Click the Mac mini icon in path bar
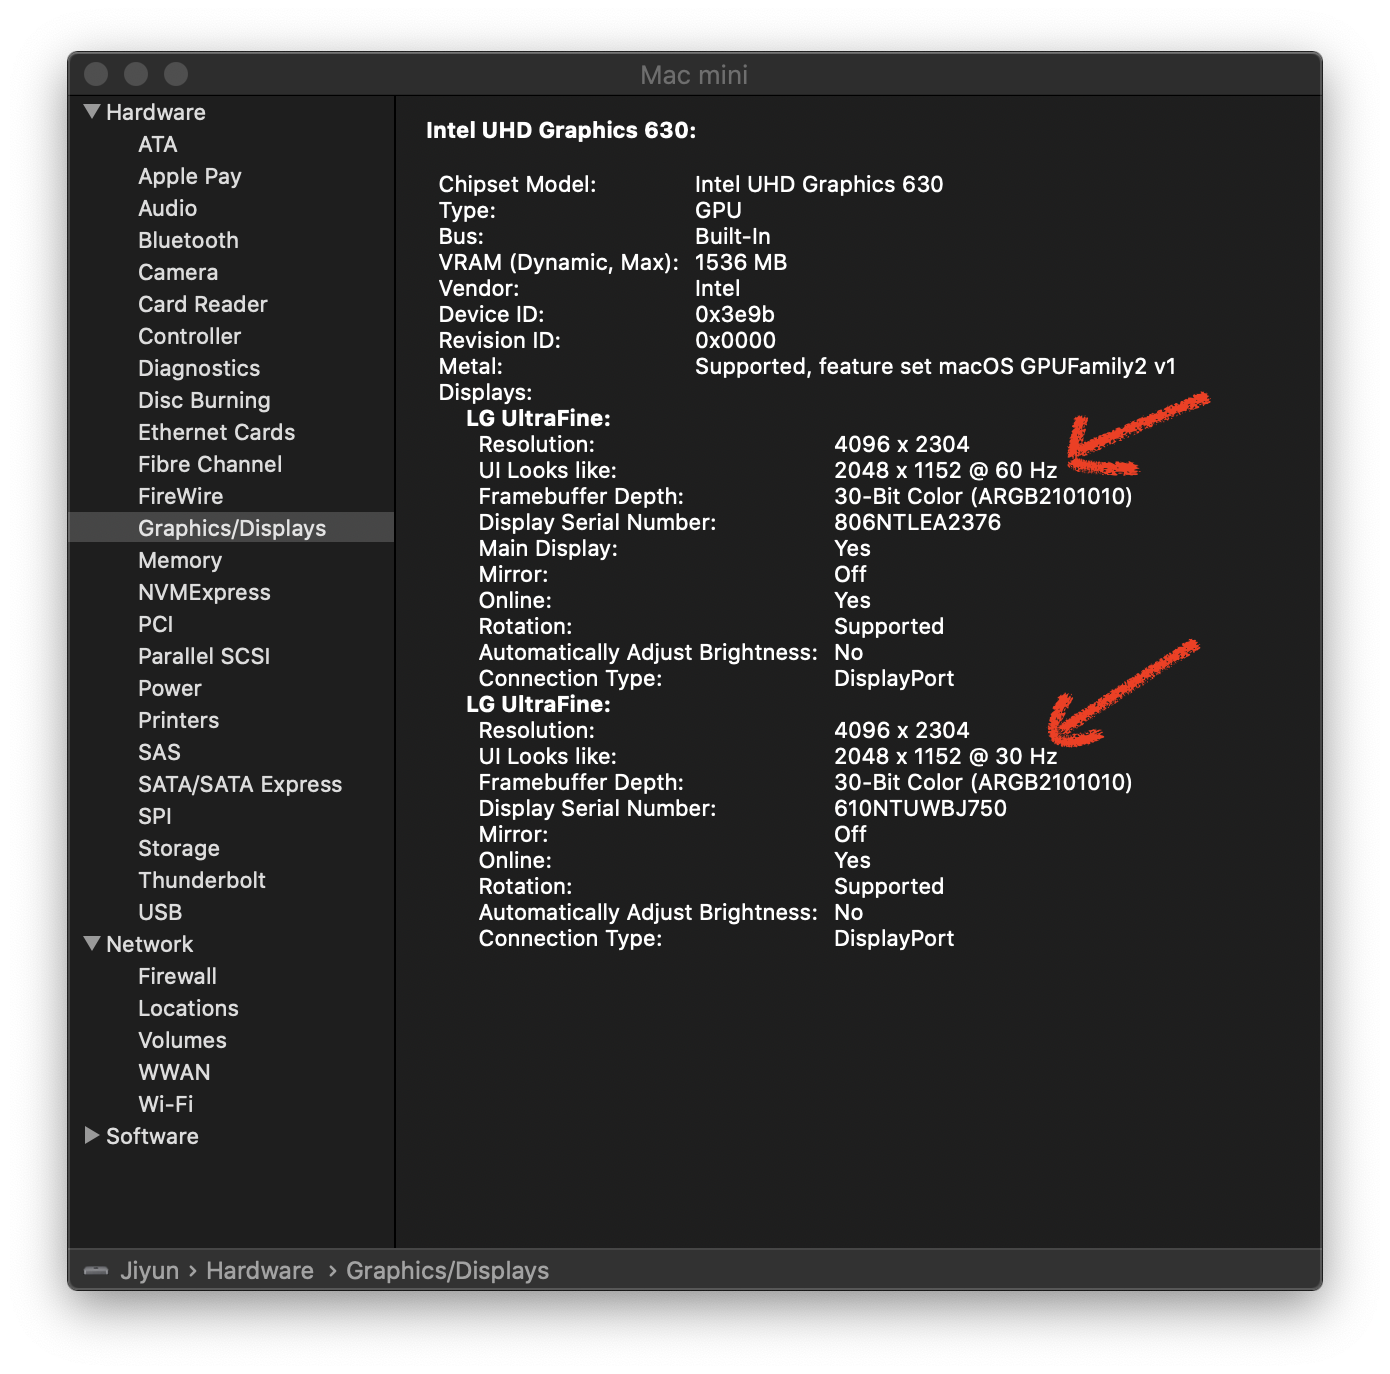 tap(96, 1271)
